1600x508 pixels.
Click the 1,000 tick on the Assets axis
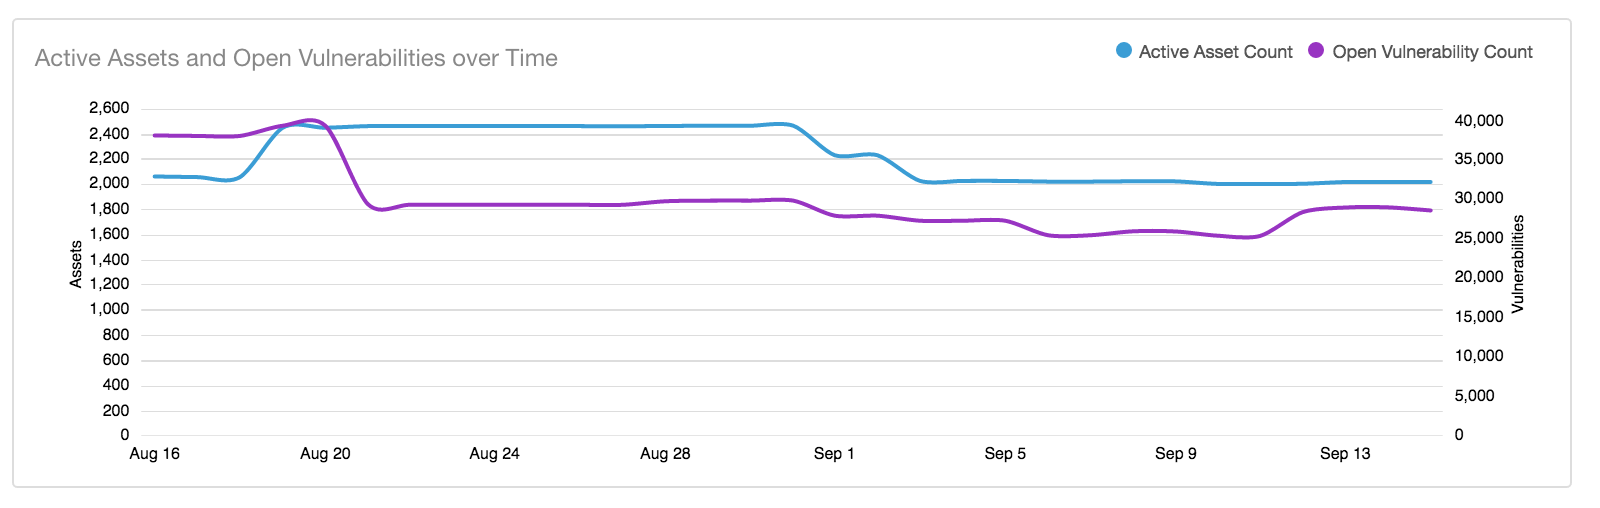click(x=109, y=309)
